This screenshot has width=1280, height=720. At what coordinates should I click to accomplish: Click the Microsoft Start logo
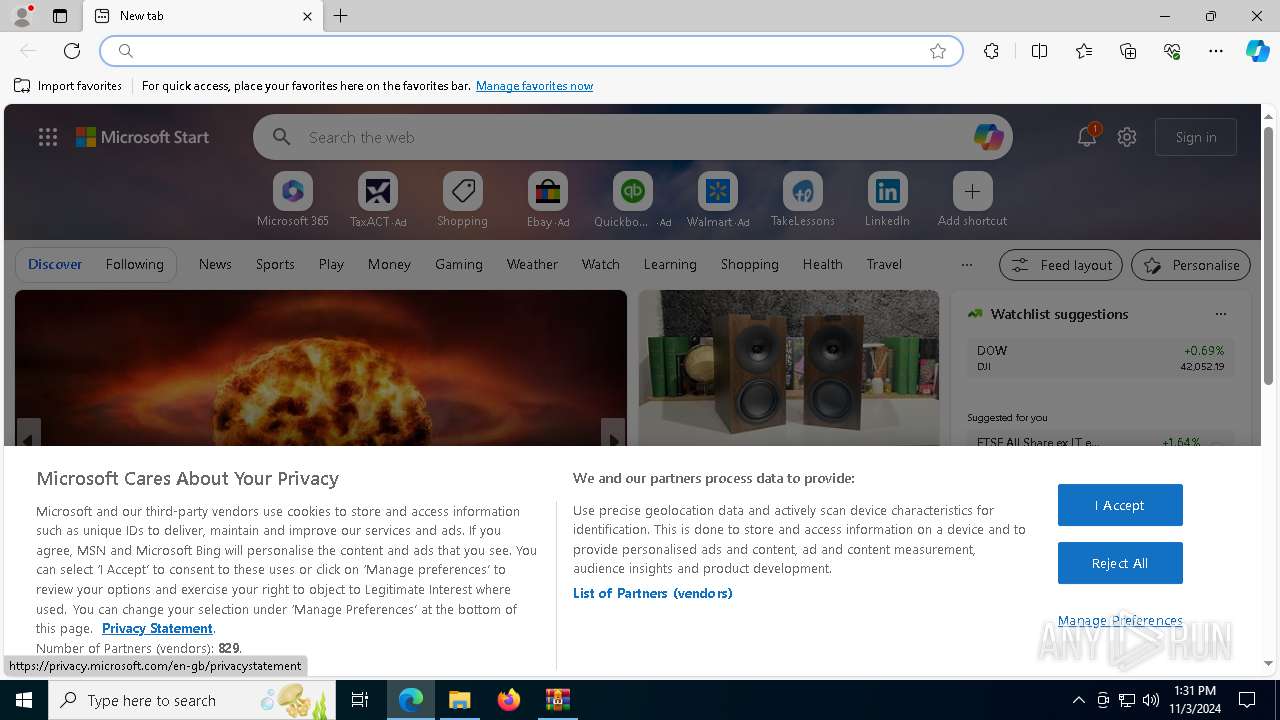coord(142,137)
